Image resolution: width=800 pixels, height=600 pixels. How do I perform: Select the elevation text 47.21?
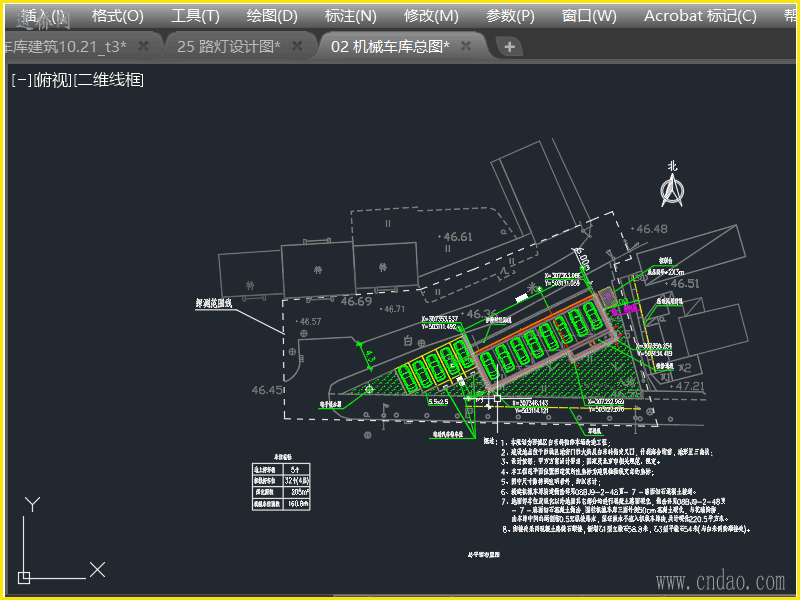pos(690,386)
